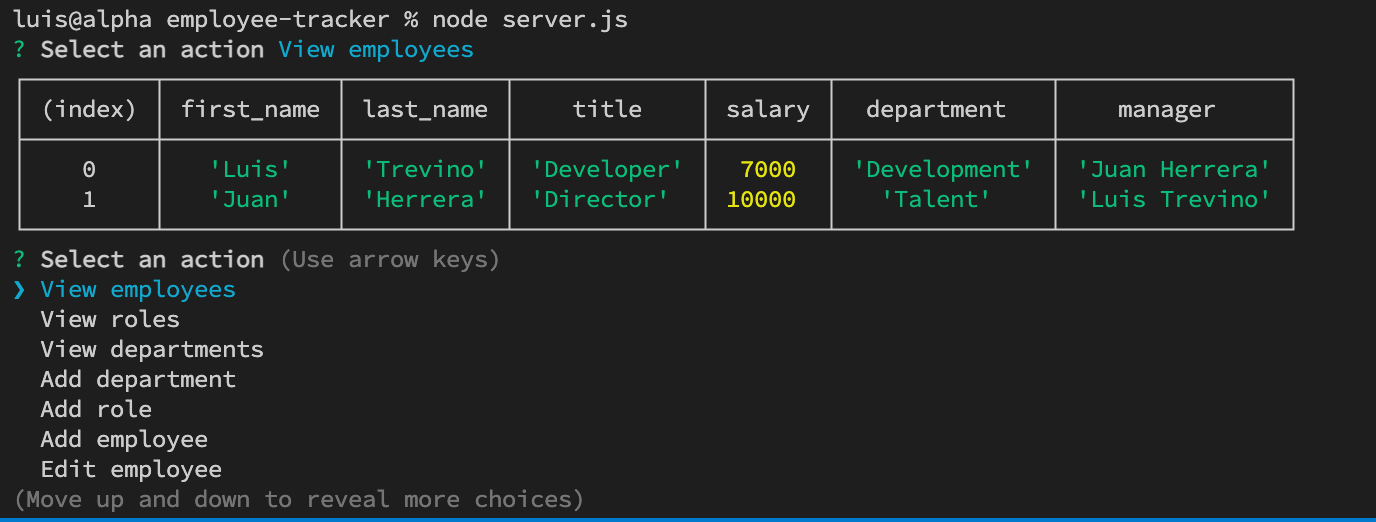1376x522 pixels.
Task: Select the Edit employee option
Action: pos(131,470)
